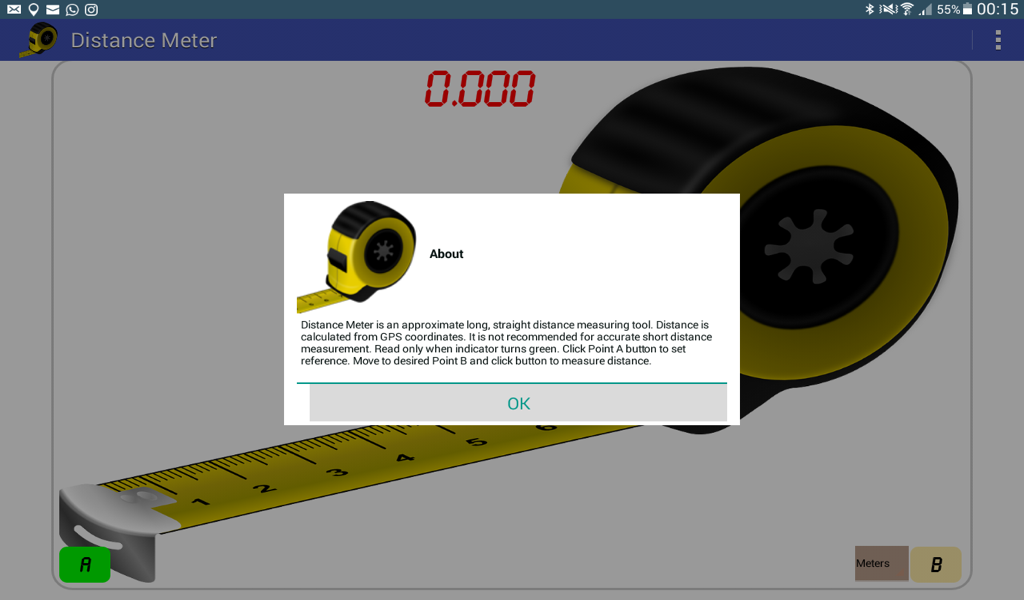Click the Instagram notification icon
This screenshot has height=600, width=1024.
tap(91, 10)
